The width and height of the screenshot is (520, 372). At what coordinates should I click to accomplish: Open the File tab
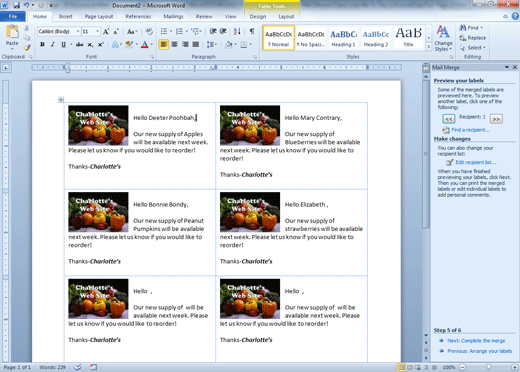(13, 16)
